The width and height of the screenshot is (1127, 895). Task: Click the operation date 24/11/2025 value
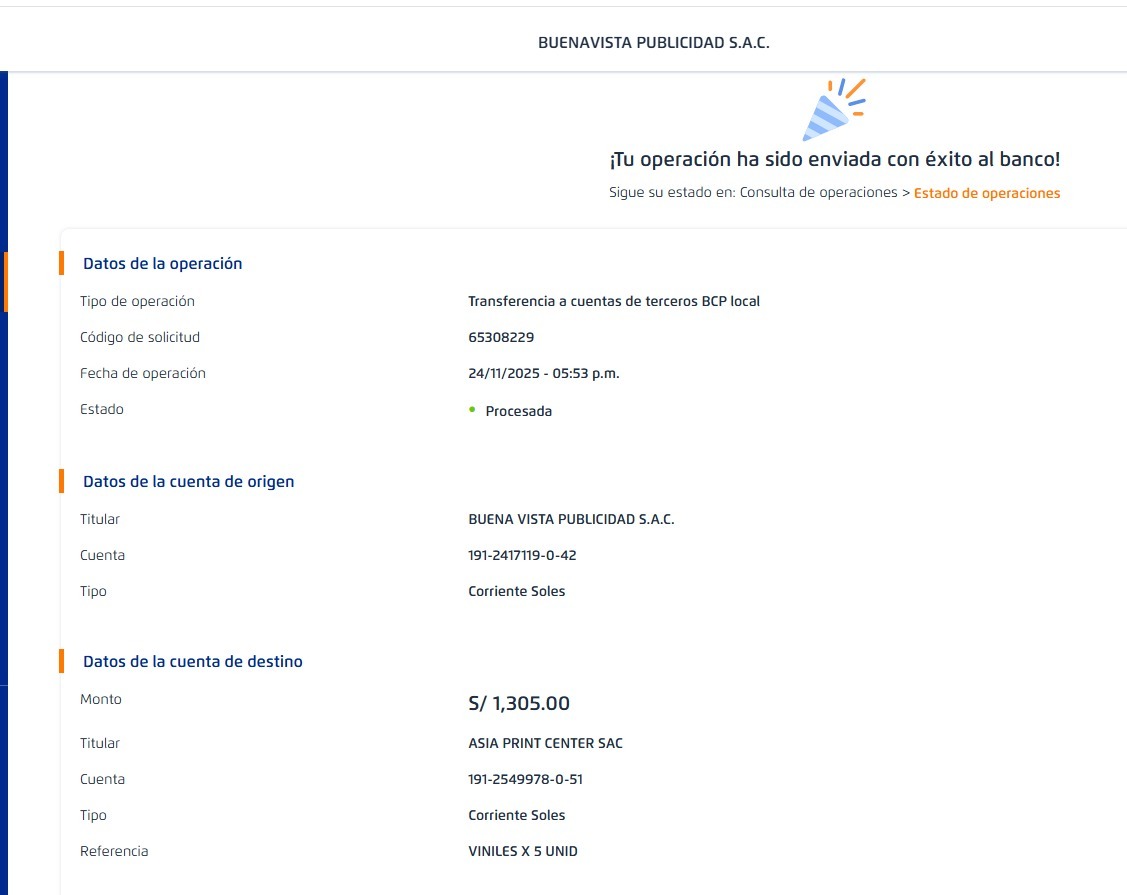tap(543, 374)
